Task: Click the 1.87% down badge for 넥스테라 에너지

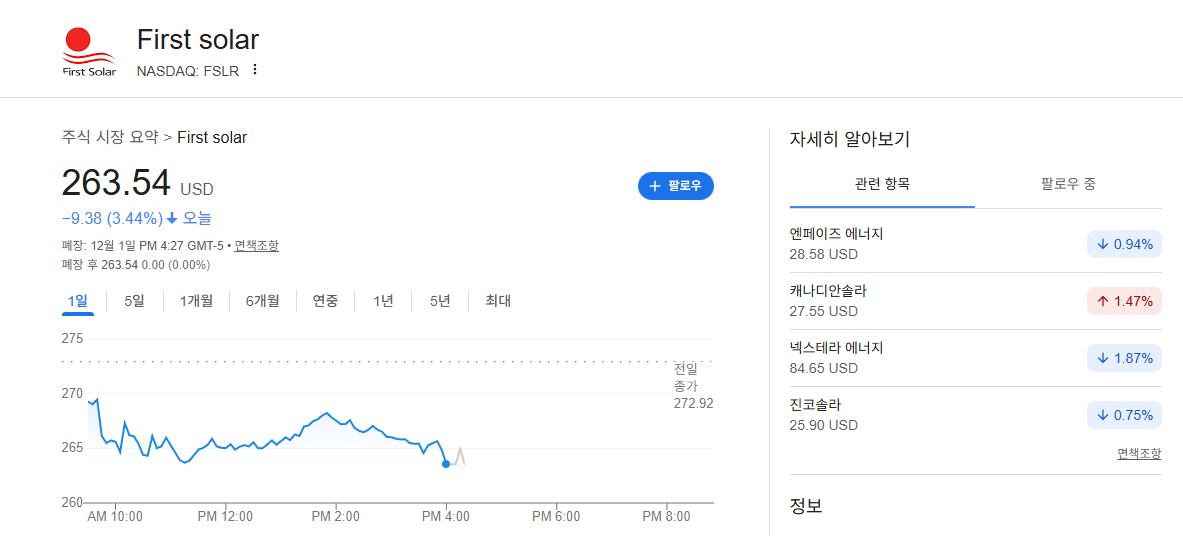Action: click(1124, 359)
